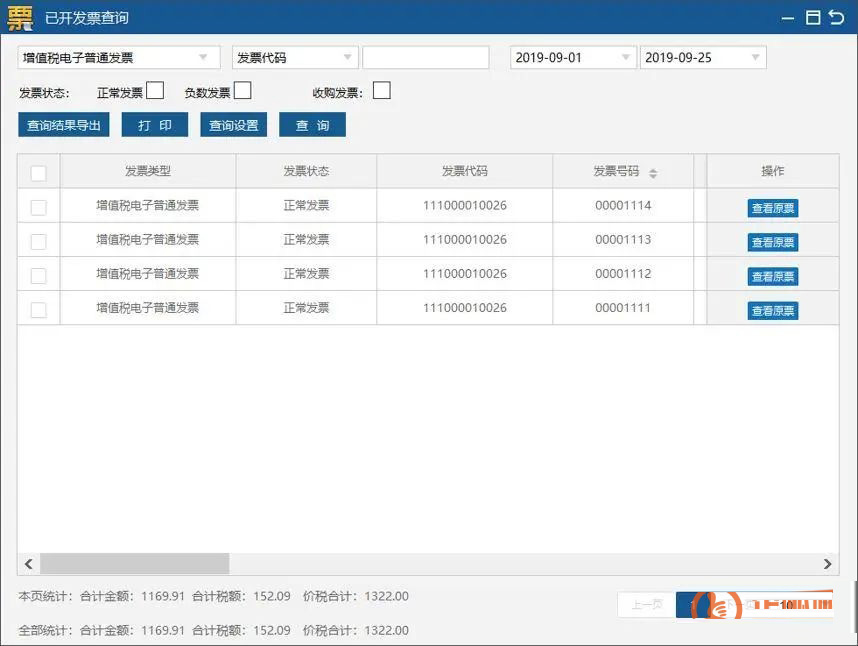Tick the 负数发票 status checkbox
The image size is (858, 646).
click(x=242, y=90)
